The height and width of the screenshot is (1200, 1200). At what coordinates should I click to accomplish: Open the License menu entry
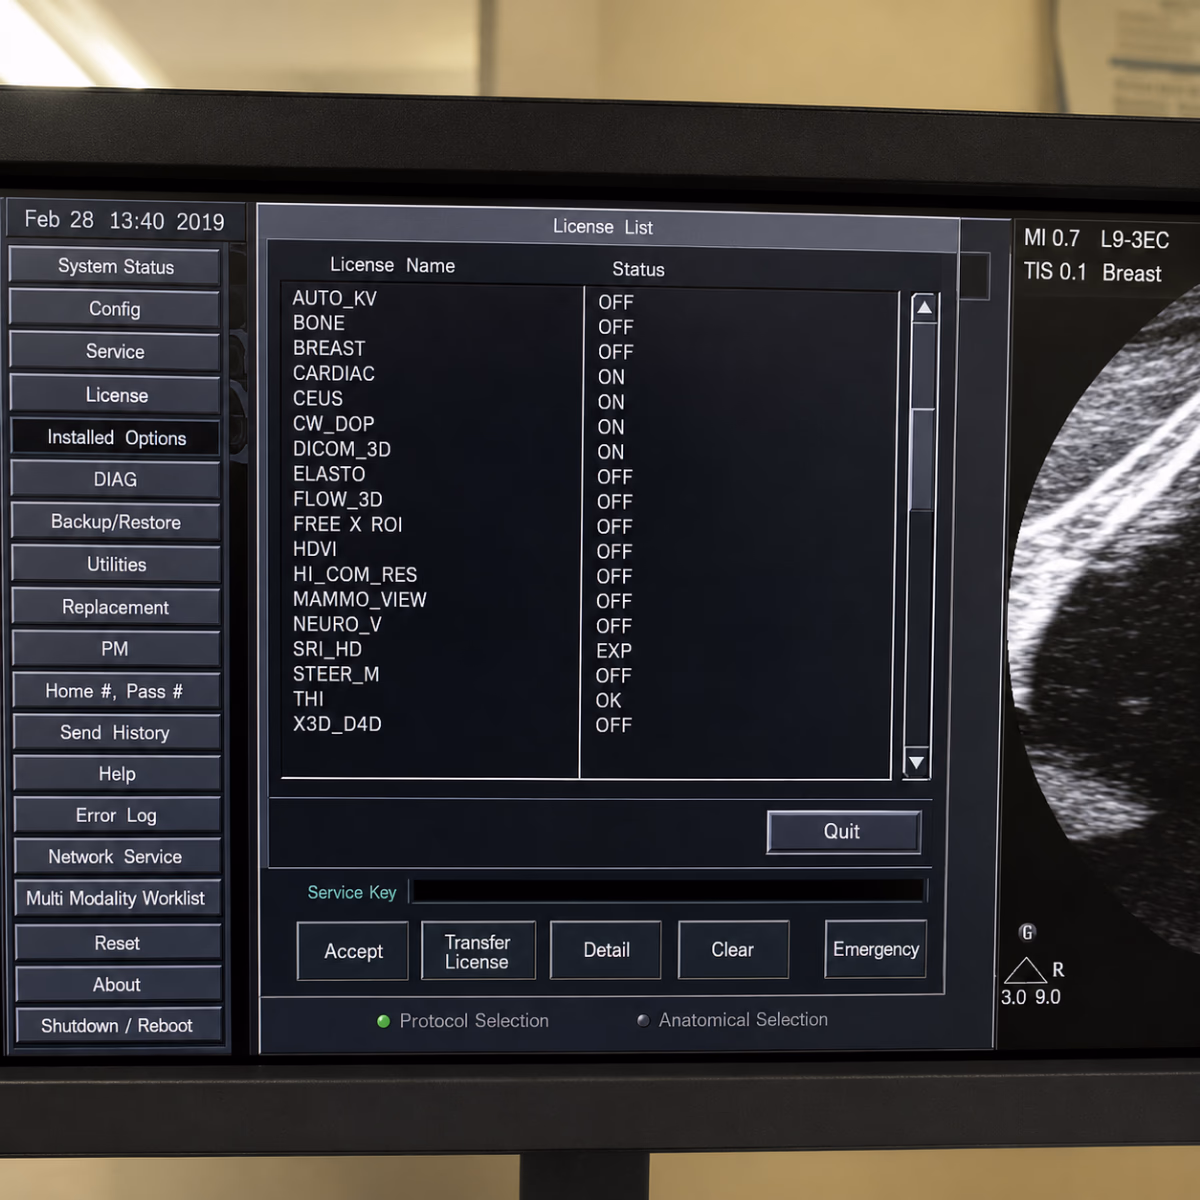pos(116,395)
